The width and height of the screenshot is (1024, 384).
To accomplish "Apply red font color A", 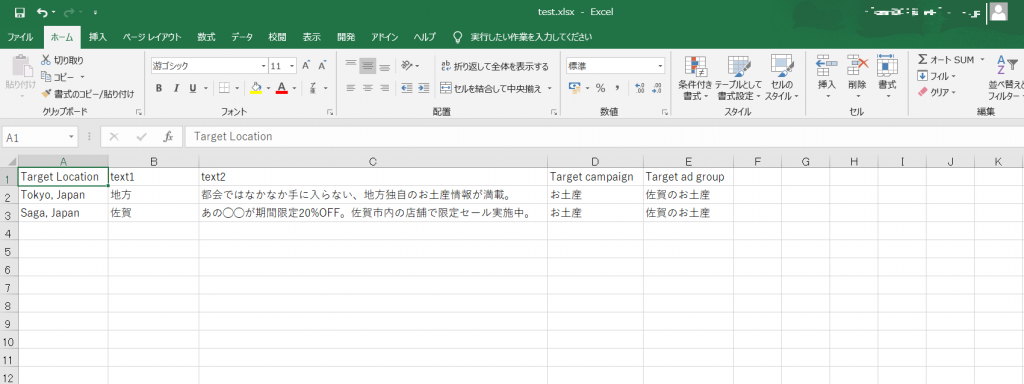I will click(281, 88).
